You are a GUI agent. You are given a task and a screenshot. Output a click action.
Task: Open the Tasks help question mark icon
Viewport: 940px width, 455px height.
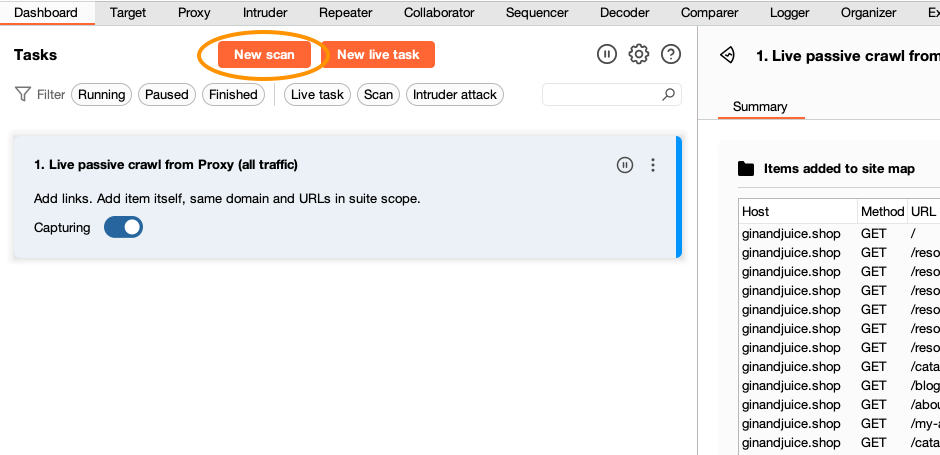pos(671,55)
